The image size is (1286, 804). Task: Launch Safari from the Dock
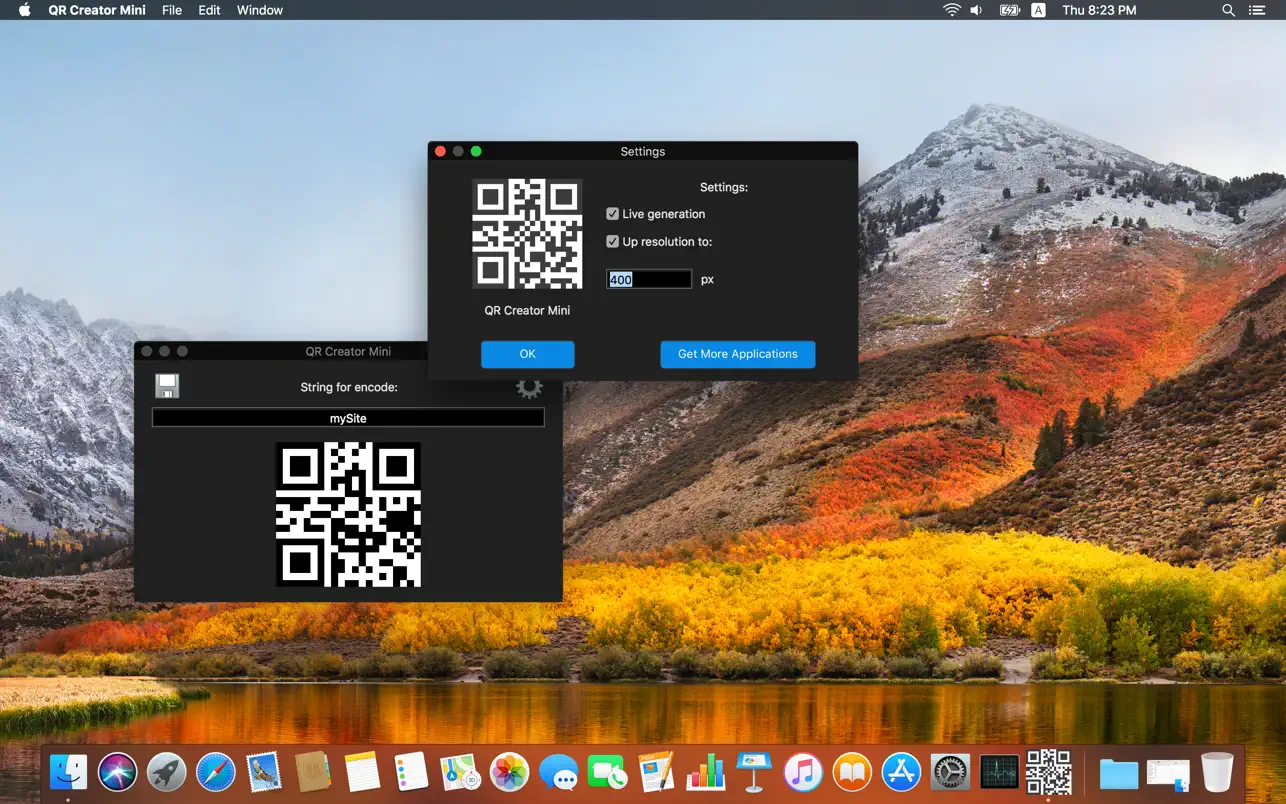pos(215,772)
